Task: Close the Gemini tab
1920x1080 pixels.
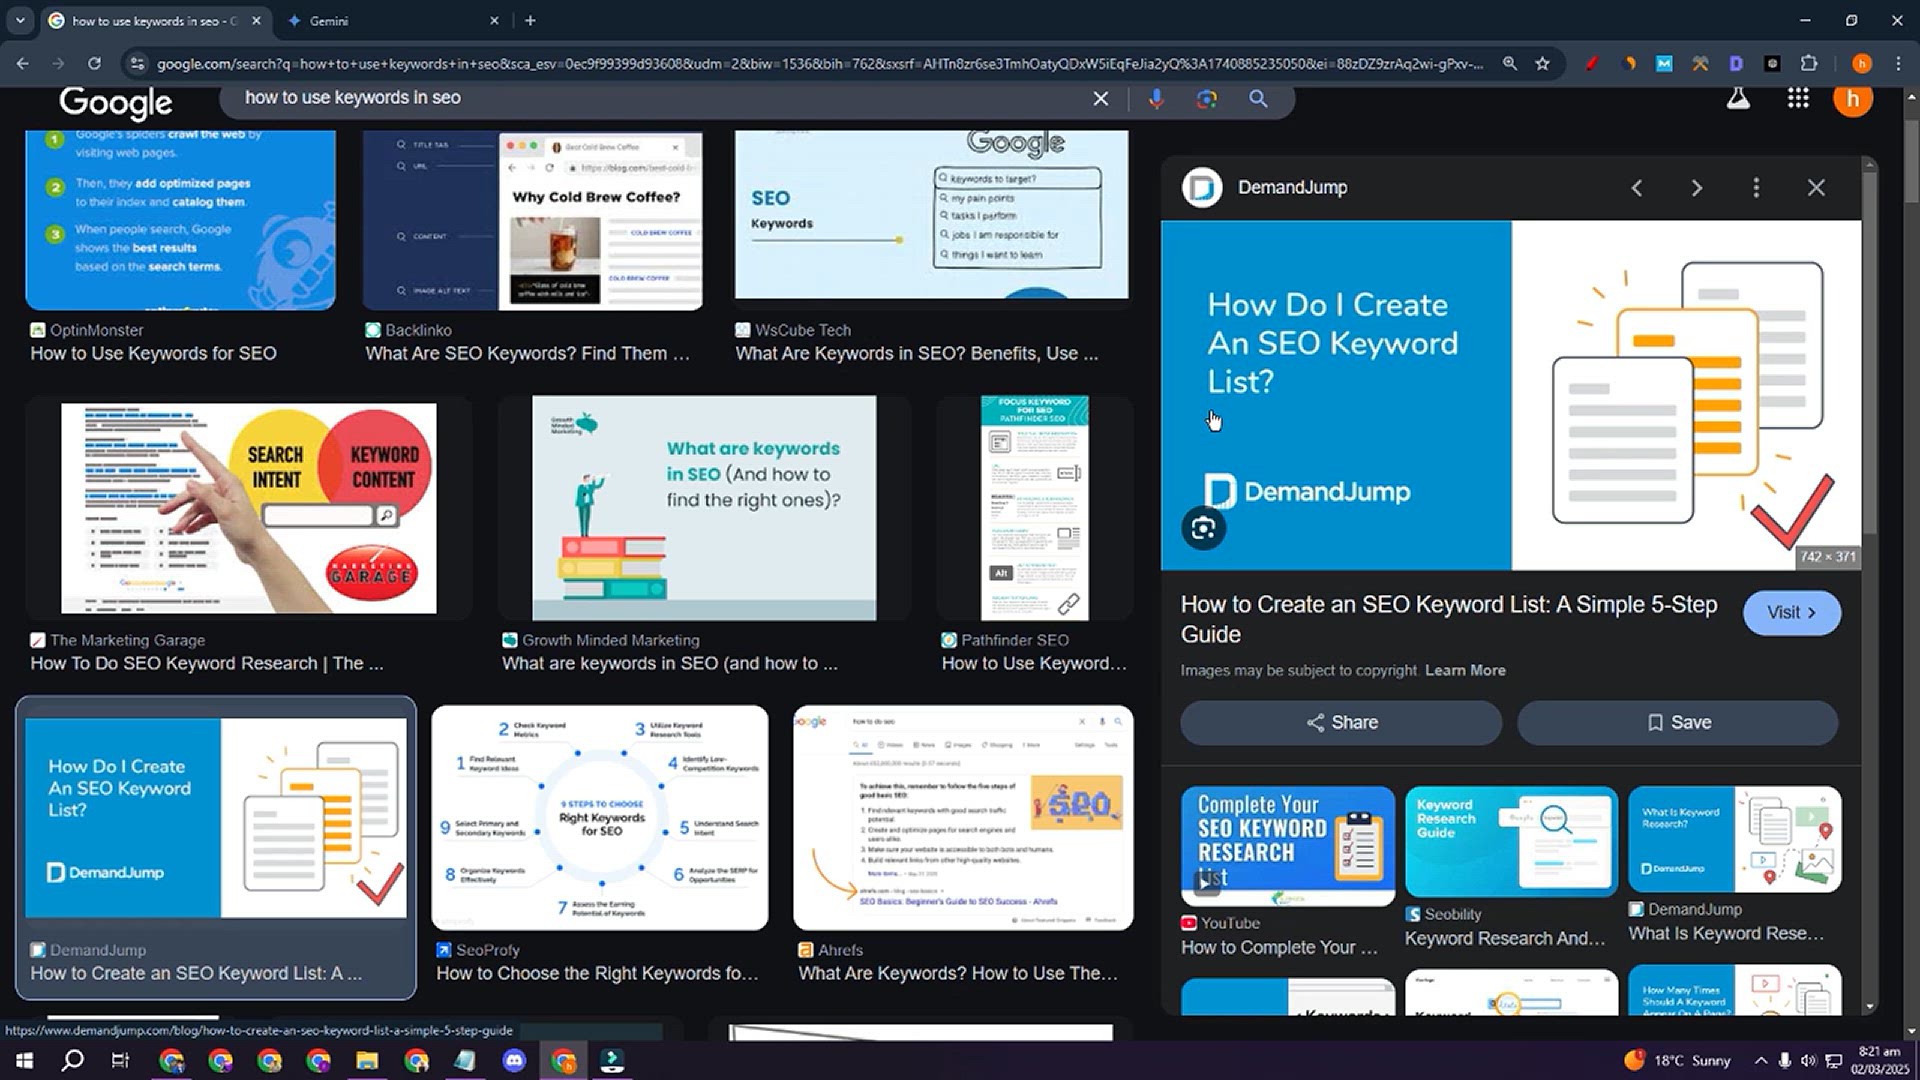Action: tap(494, 20)
